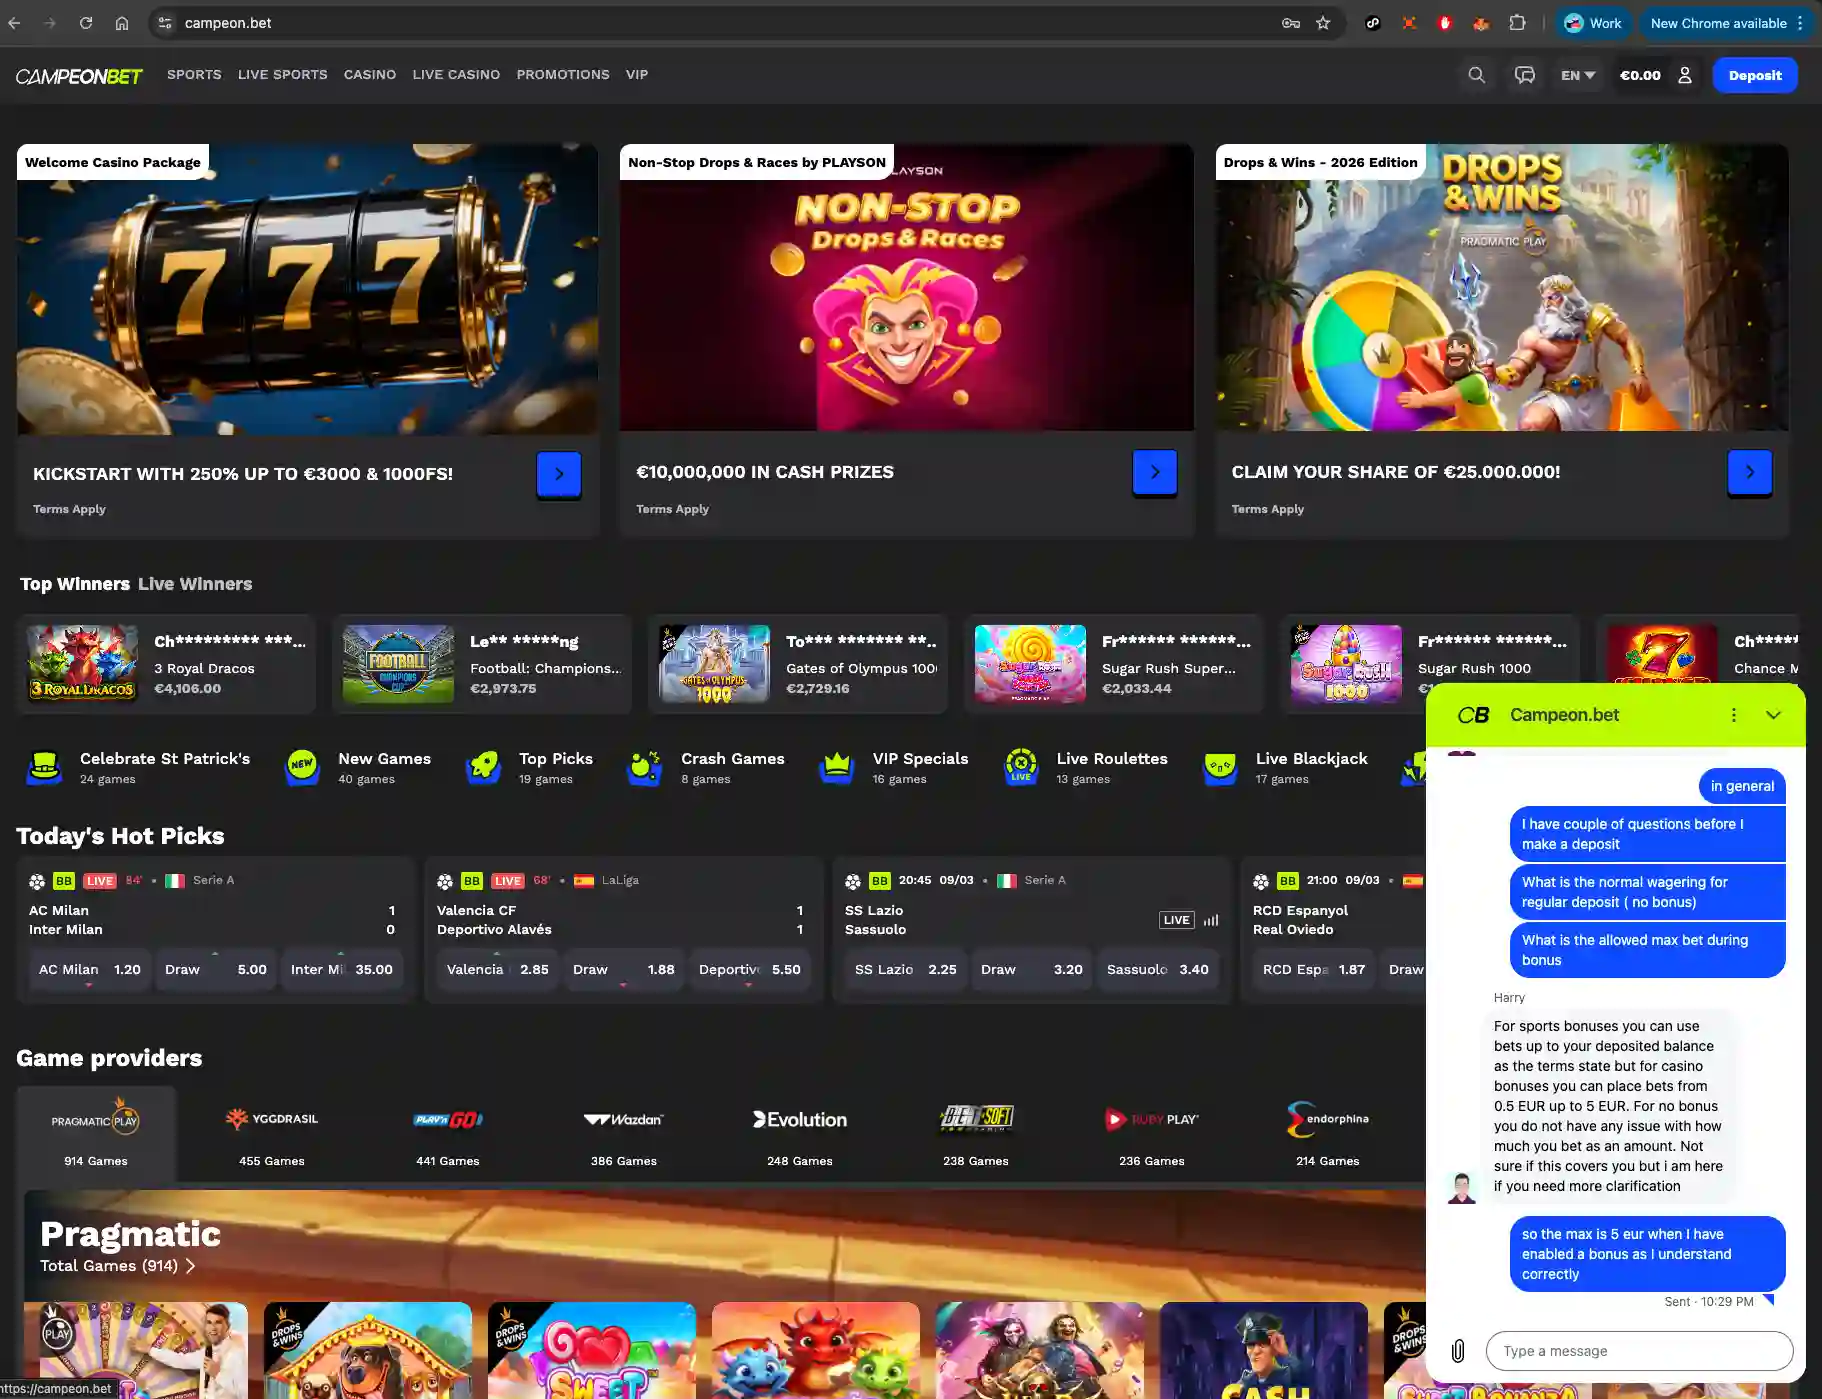Open the live chat icon in header

[x=1524, y=75]
